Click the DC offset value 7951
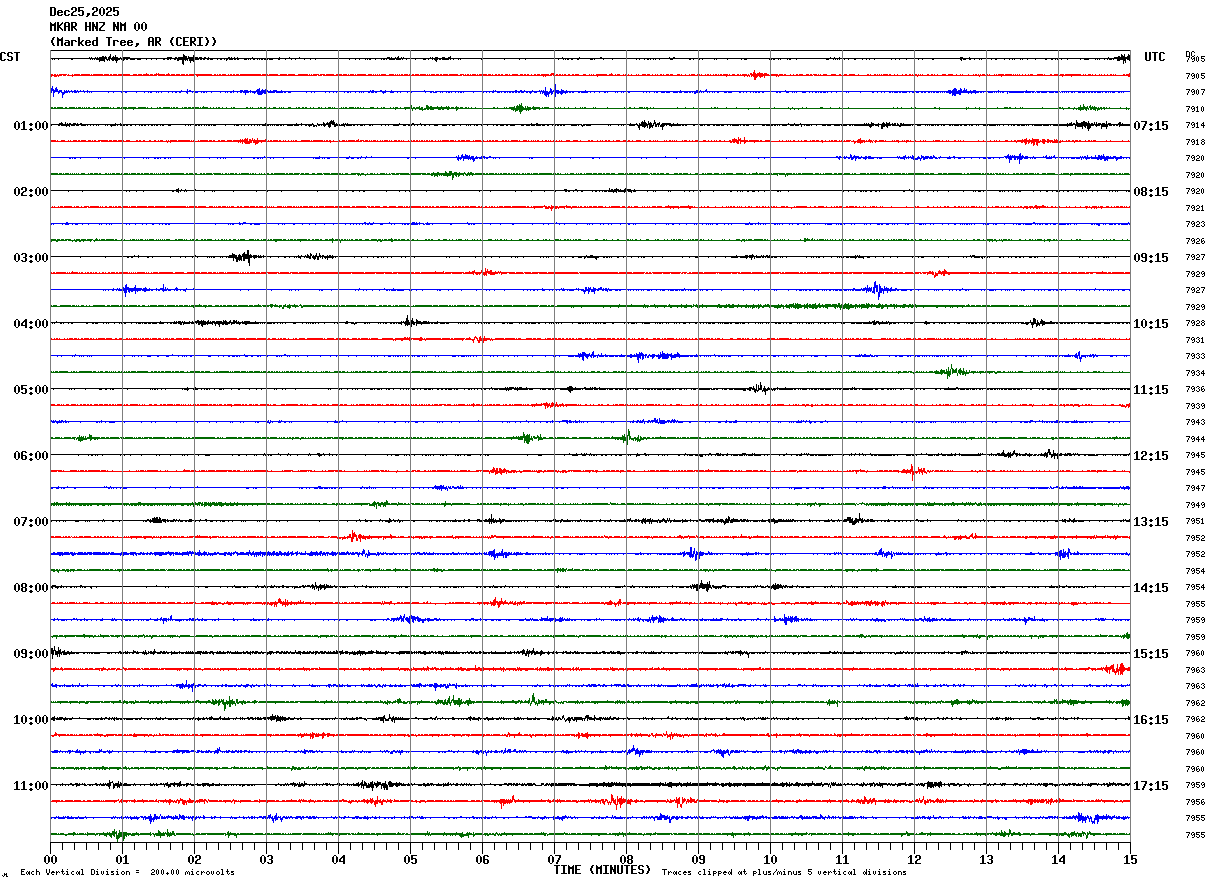The width and height of the screenshot is (1210, 886). tap(1195, 522)
